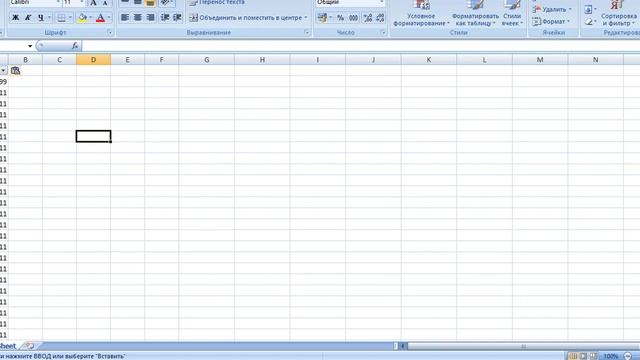Click insert function fx icon

(x=75, y=46)
